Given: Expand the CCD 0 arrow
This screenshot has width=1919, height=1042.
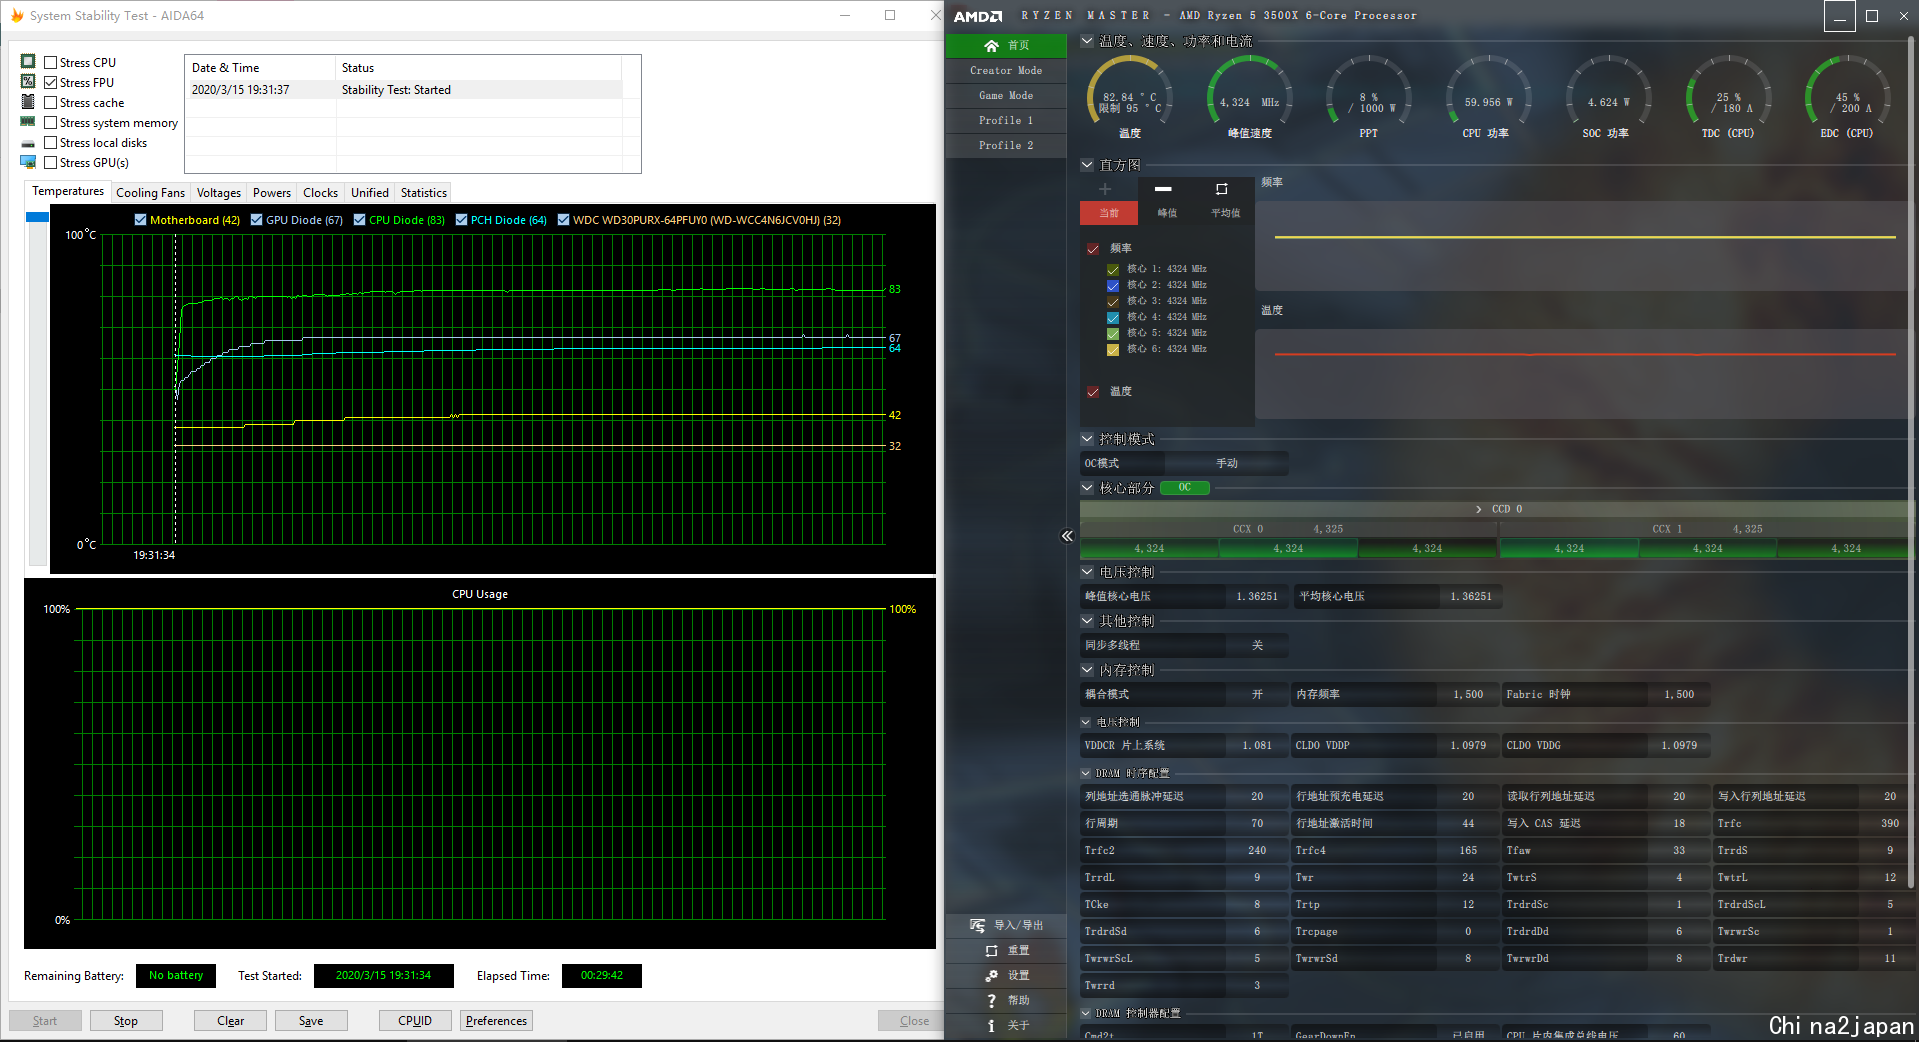Looking at the screenshot, I should pyautogui.click(x=1479, y=509).
